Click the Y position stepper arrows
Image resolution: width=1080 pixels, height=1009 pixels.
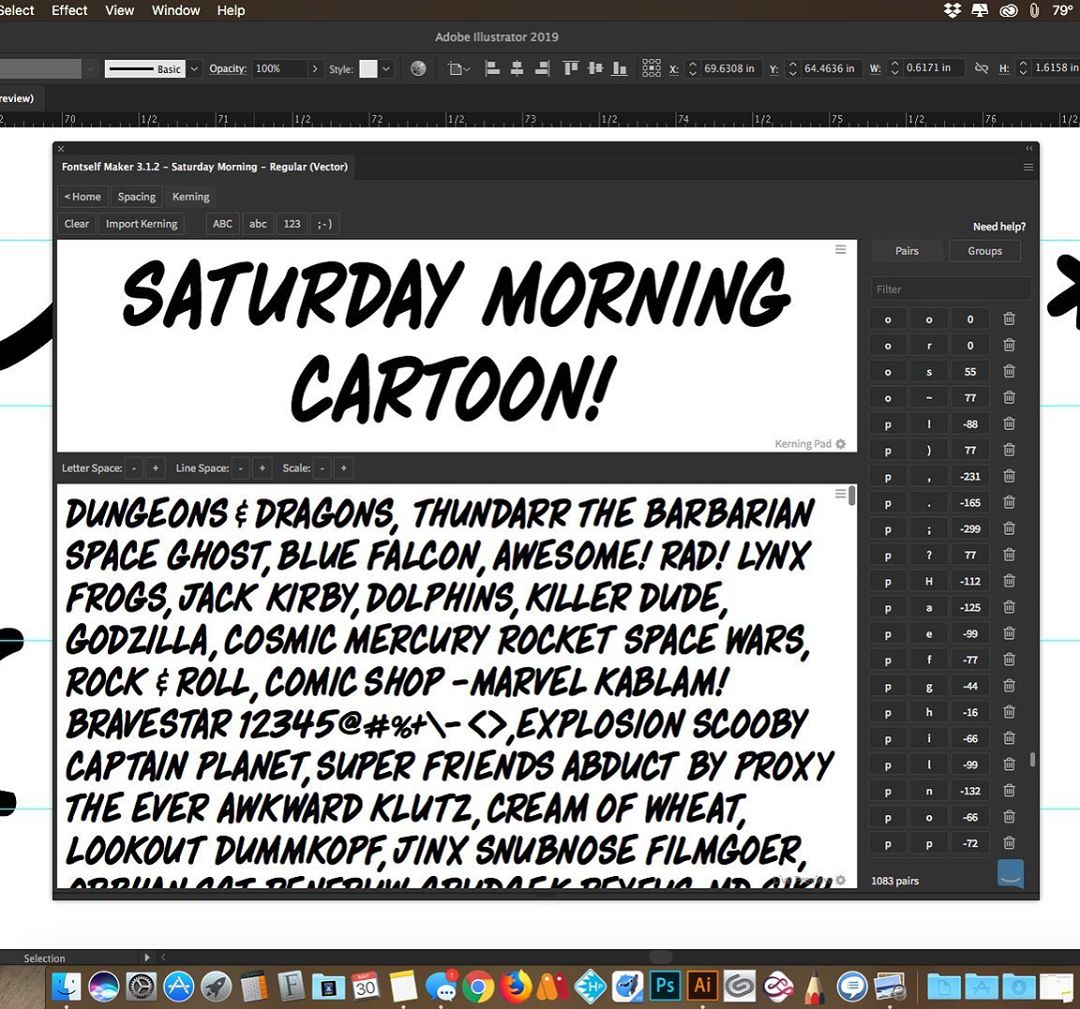tap(793, 68)
